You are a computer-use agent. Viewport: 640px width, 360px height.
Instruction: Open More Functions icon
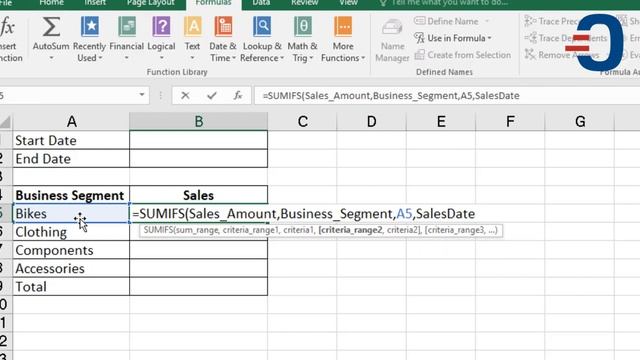point(343,28)
